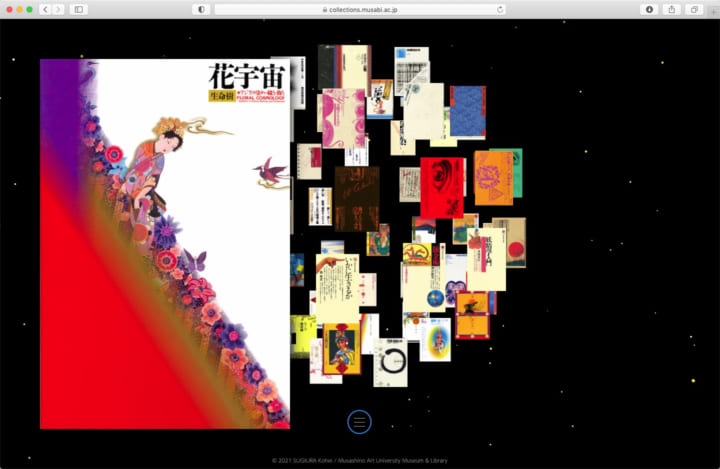Select the cover with black enso circle
The image size is (720, 469).
[390, 363]
